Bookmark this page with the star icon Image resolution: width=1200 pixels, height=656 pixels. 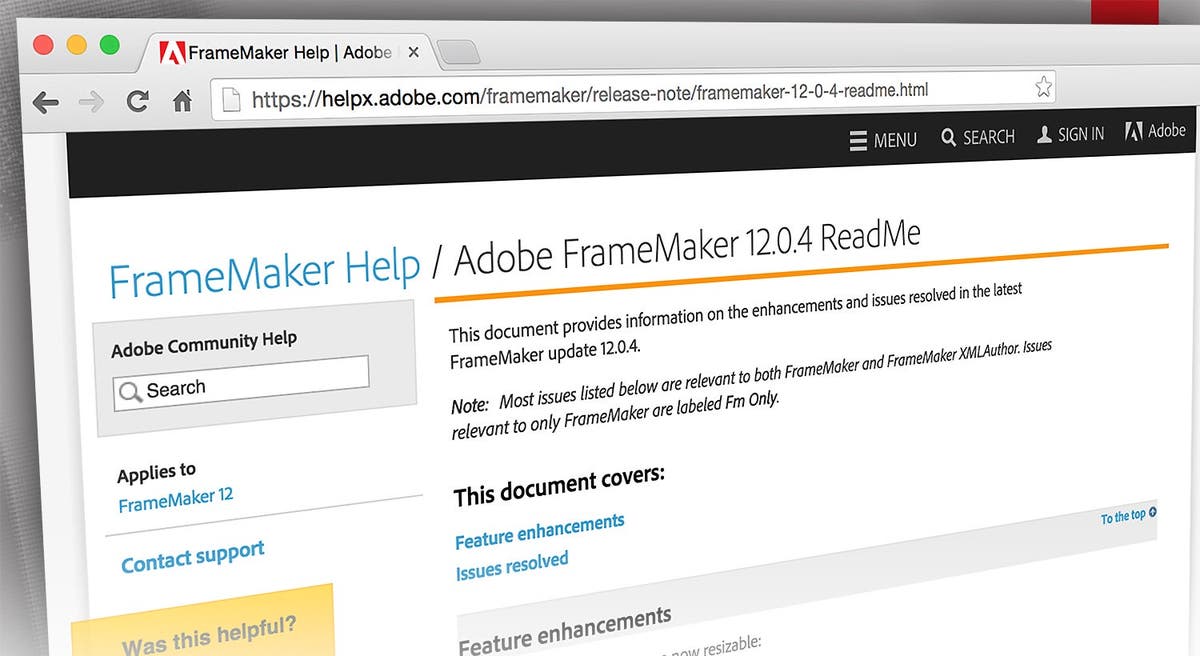tap(1042, 87)
